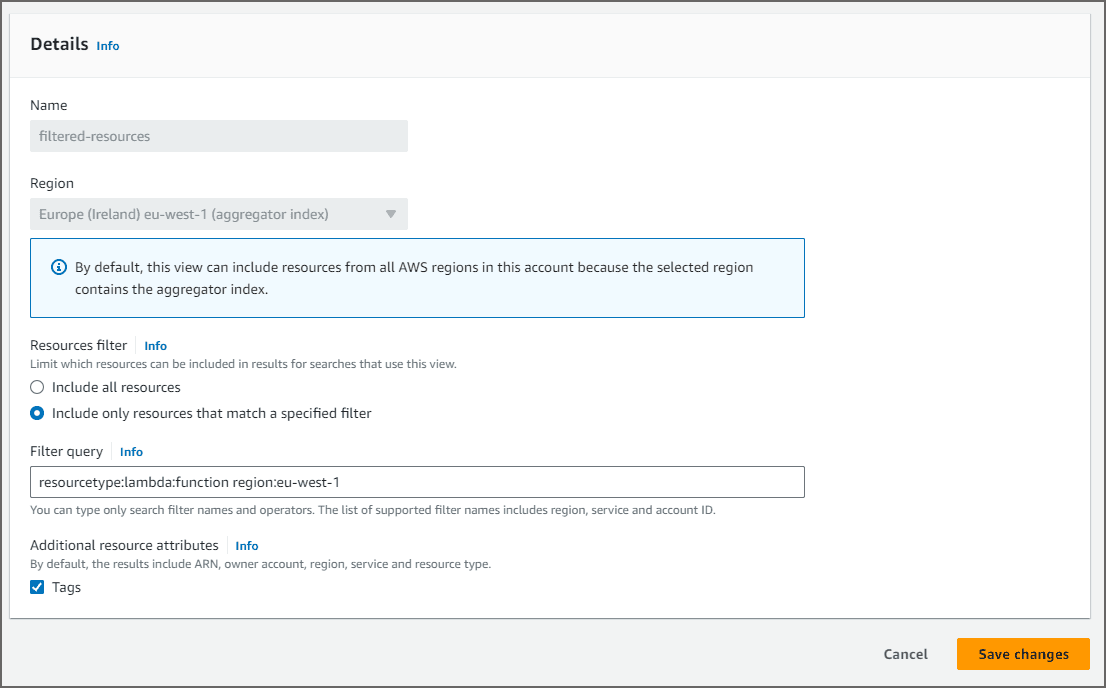Image resolution: width=1106 pixels, height=688 pixels.
Task: Click the filter query help text below the field
Action: point(372,510)
